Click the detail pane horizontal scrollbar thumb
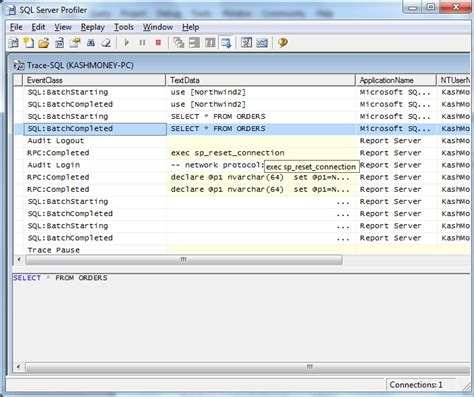Screen dimensions: 474x397 click(x=248, y=367)
